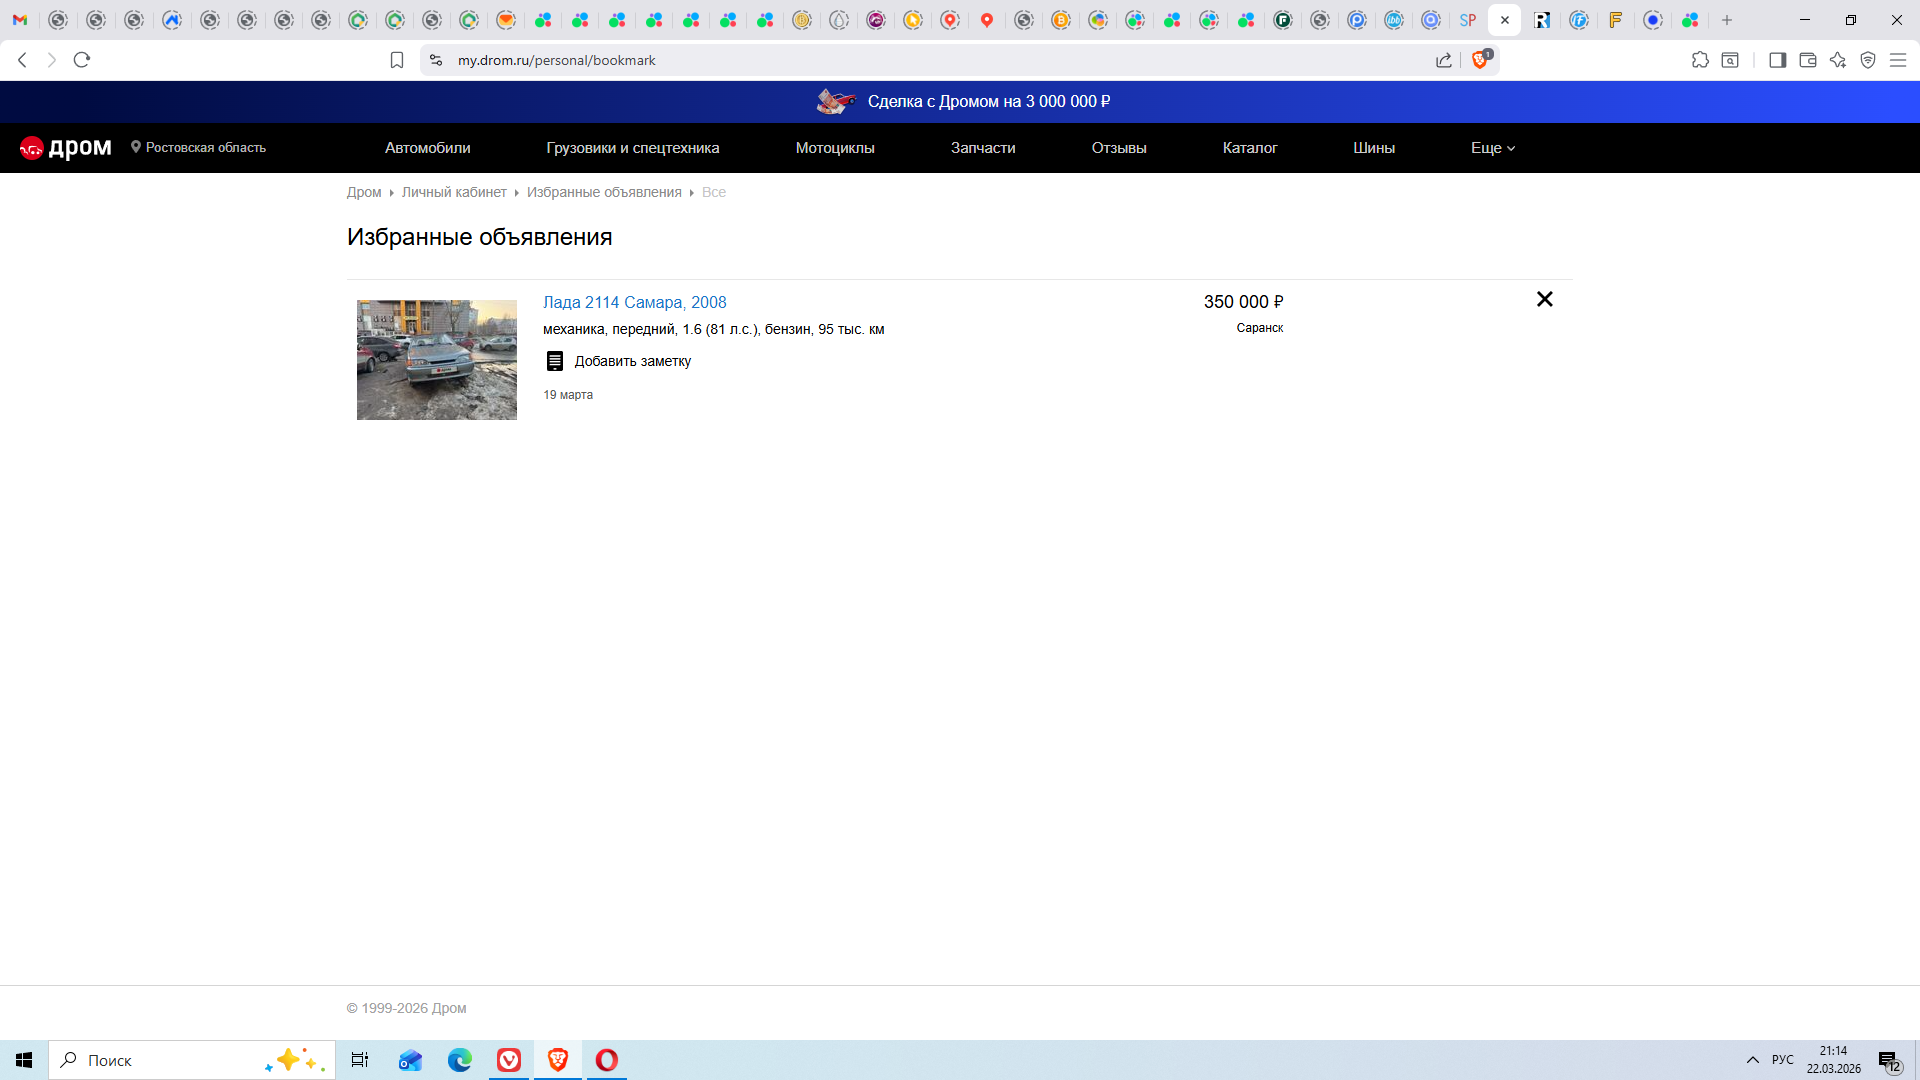Open the Лада 2114 Самара, 2008 listing link
The image size is (1920, 1080).
(x=634, y=302)
